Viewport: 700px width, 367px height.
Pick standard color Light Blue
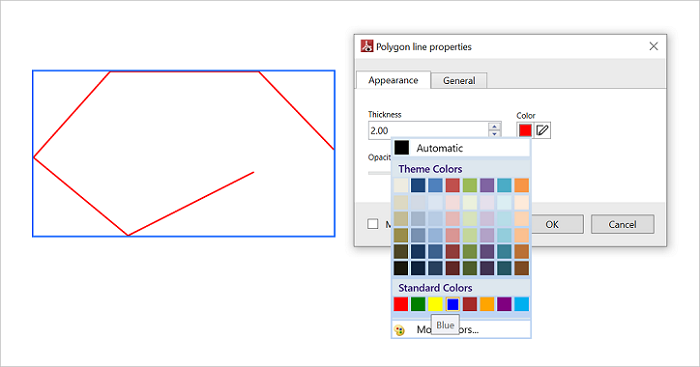[x=521, y=304]
